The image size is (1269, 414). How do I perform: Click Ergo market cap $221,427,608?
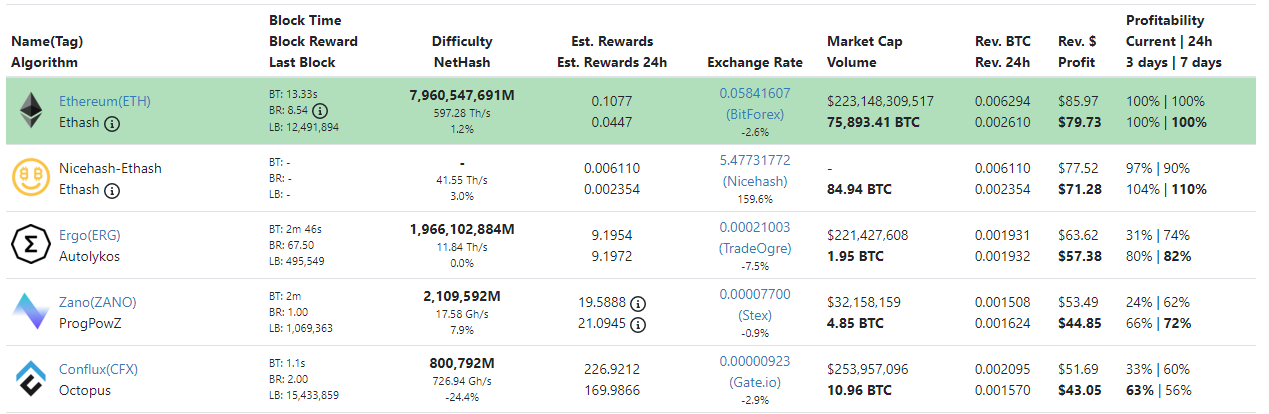867,235
